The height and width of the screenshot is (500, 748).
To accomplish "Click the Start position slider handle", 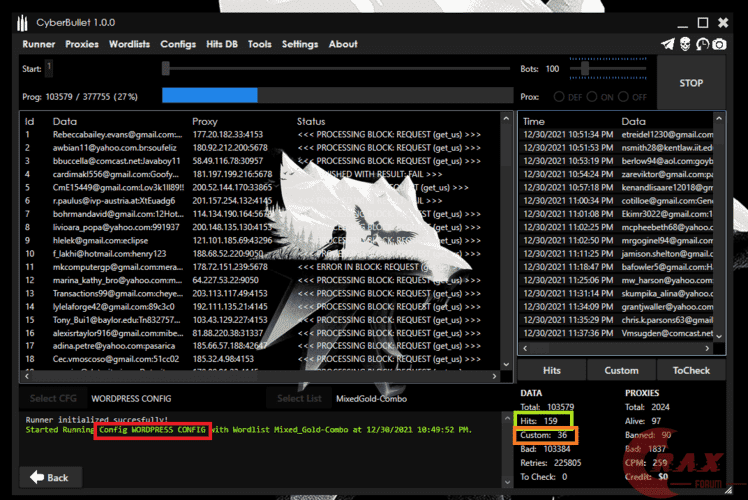I will 166,68.
